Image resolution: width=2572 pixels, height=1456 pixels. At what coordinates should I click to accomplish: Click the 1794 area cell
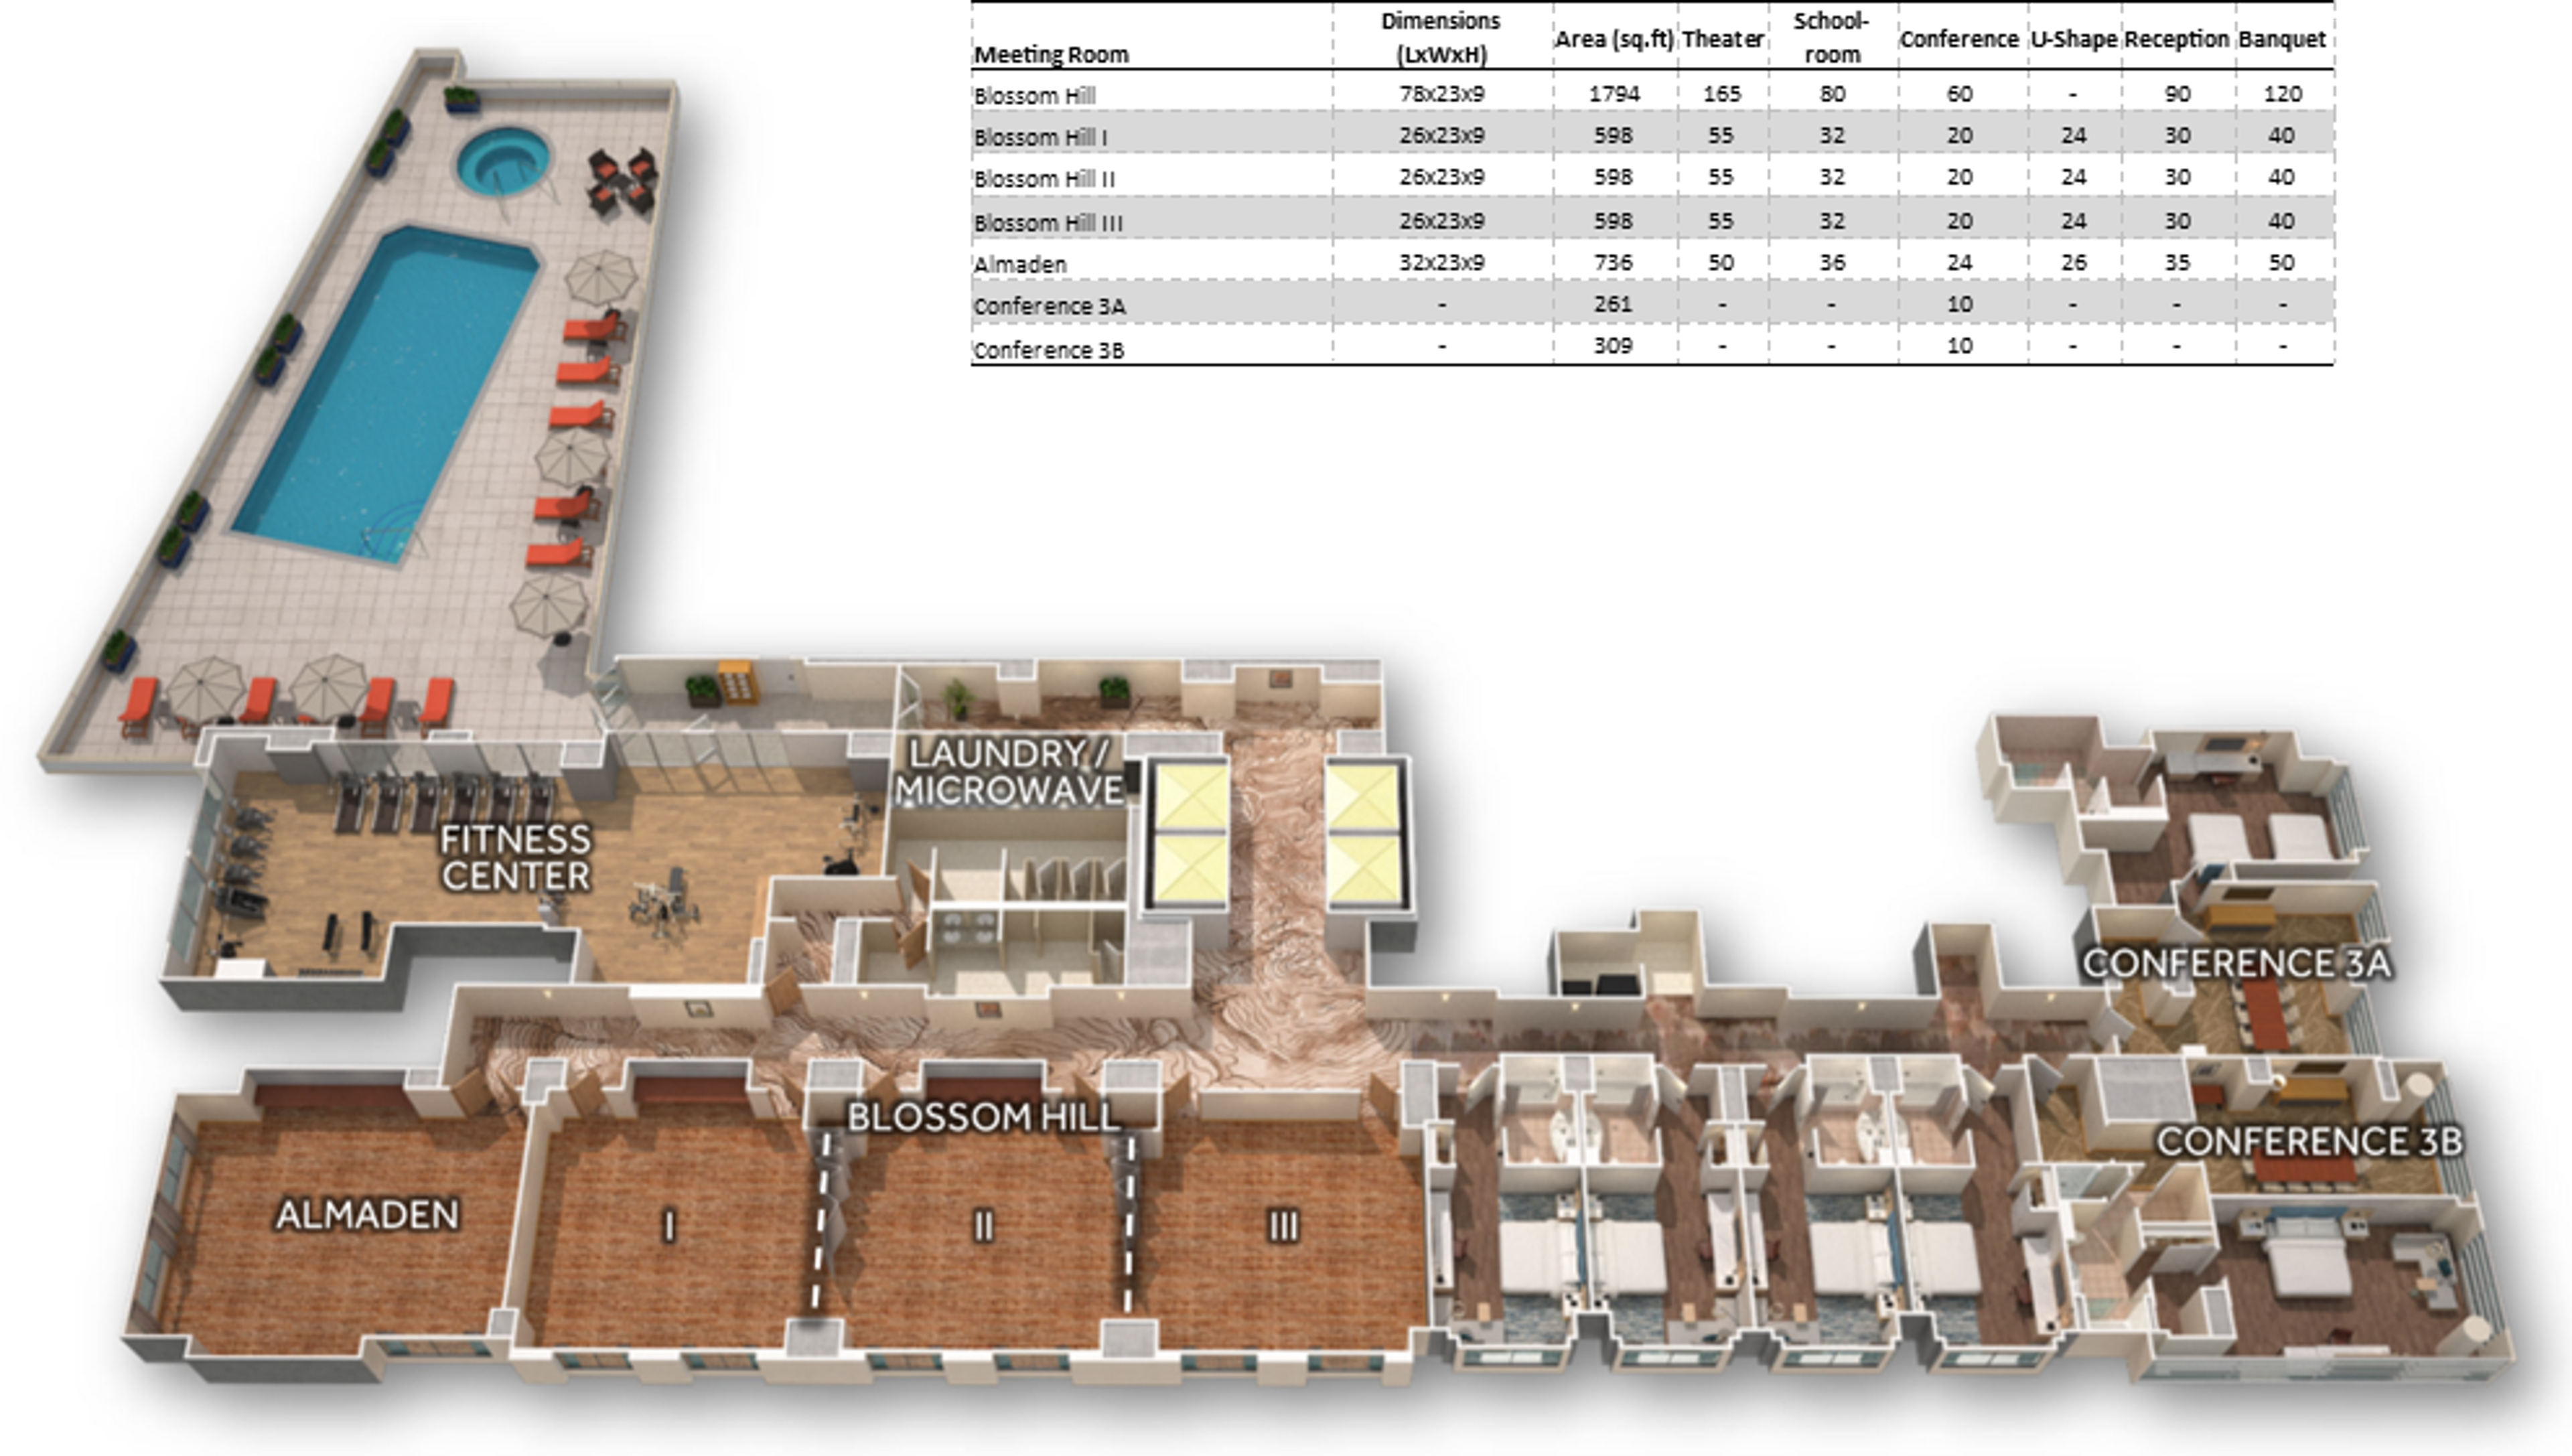(1614, 94)
